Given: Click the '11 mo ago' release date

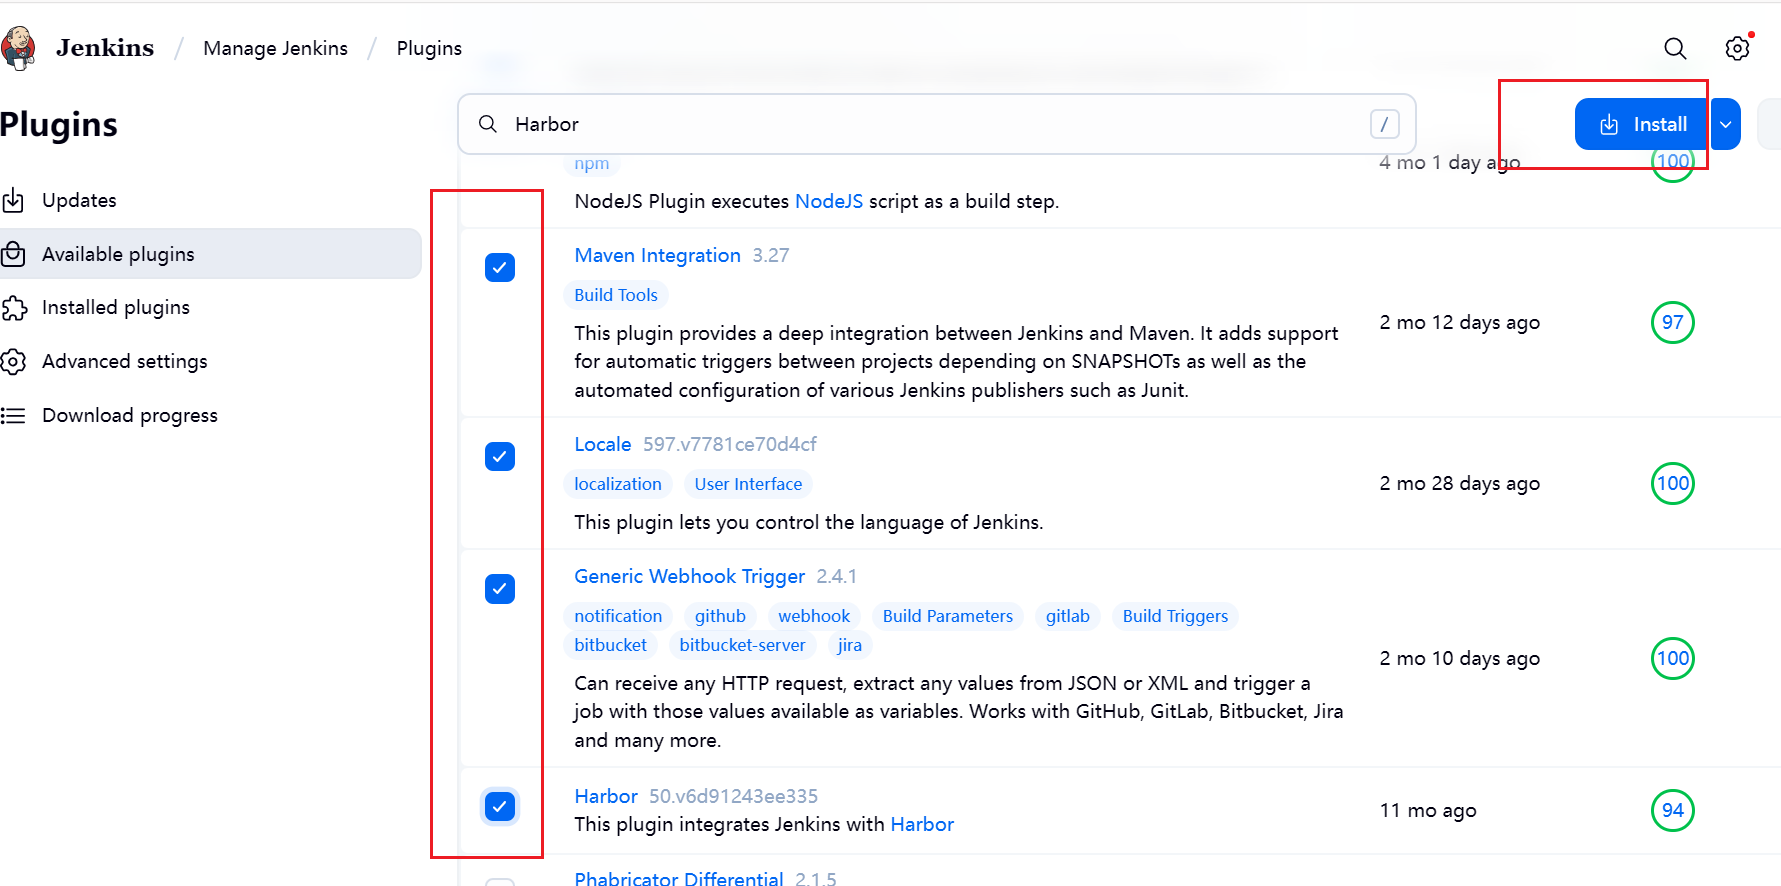Looking at the screenshot, I should 1428,810.
